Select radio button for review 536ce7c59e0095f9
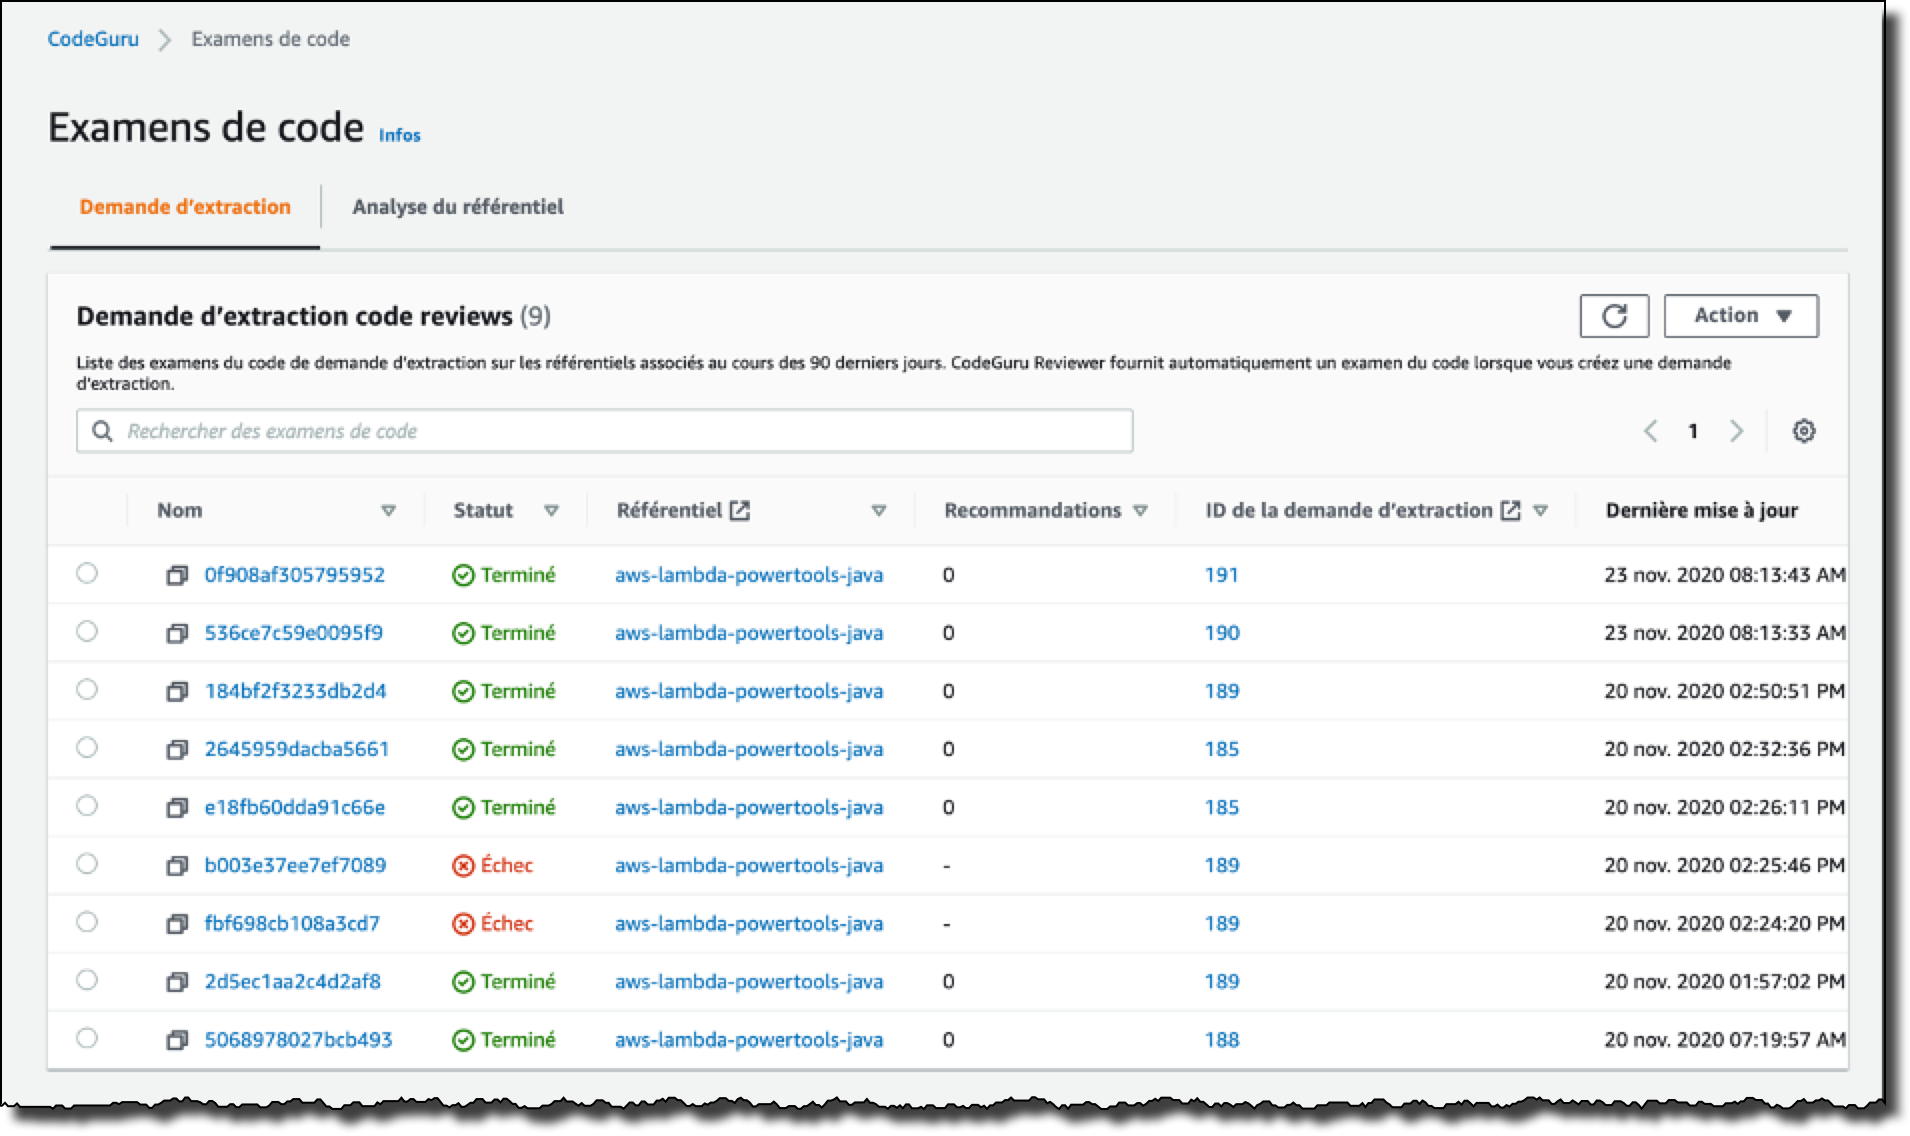This screenshot has width=1910, height=1136. click(87, 631)
